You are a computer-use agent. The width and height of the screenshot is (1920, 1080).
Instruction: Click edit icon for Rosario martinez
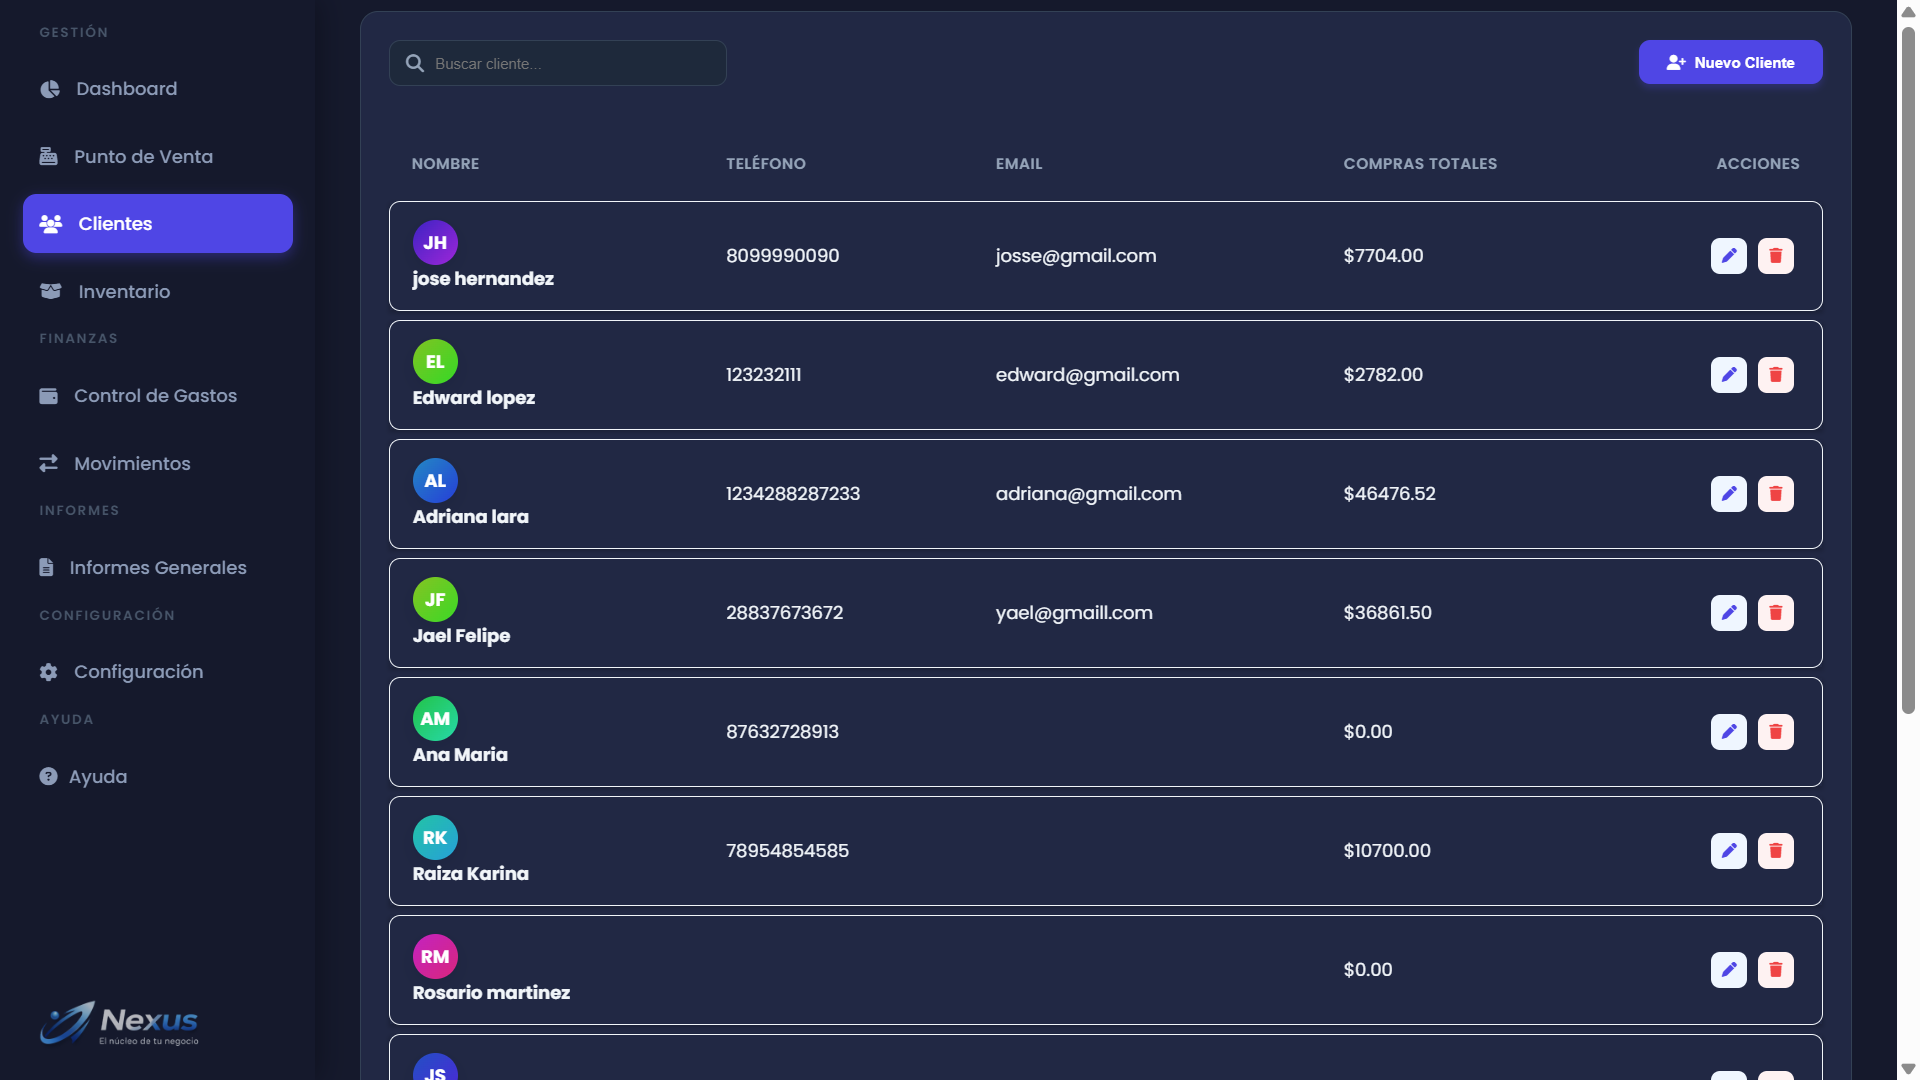point(1728,970)
